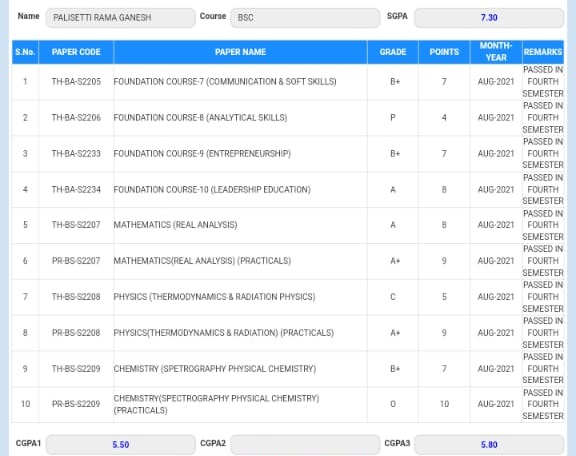Select paper code PR-BS-S2209 cell
Screen dimensions: 576x456
(76, 404)
